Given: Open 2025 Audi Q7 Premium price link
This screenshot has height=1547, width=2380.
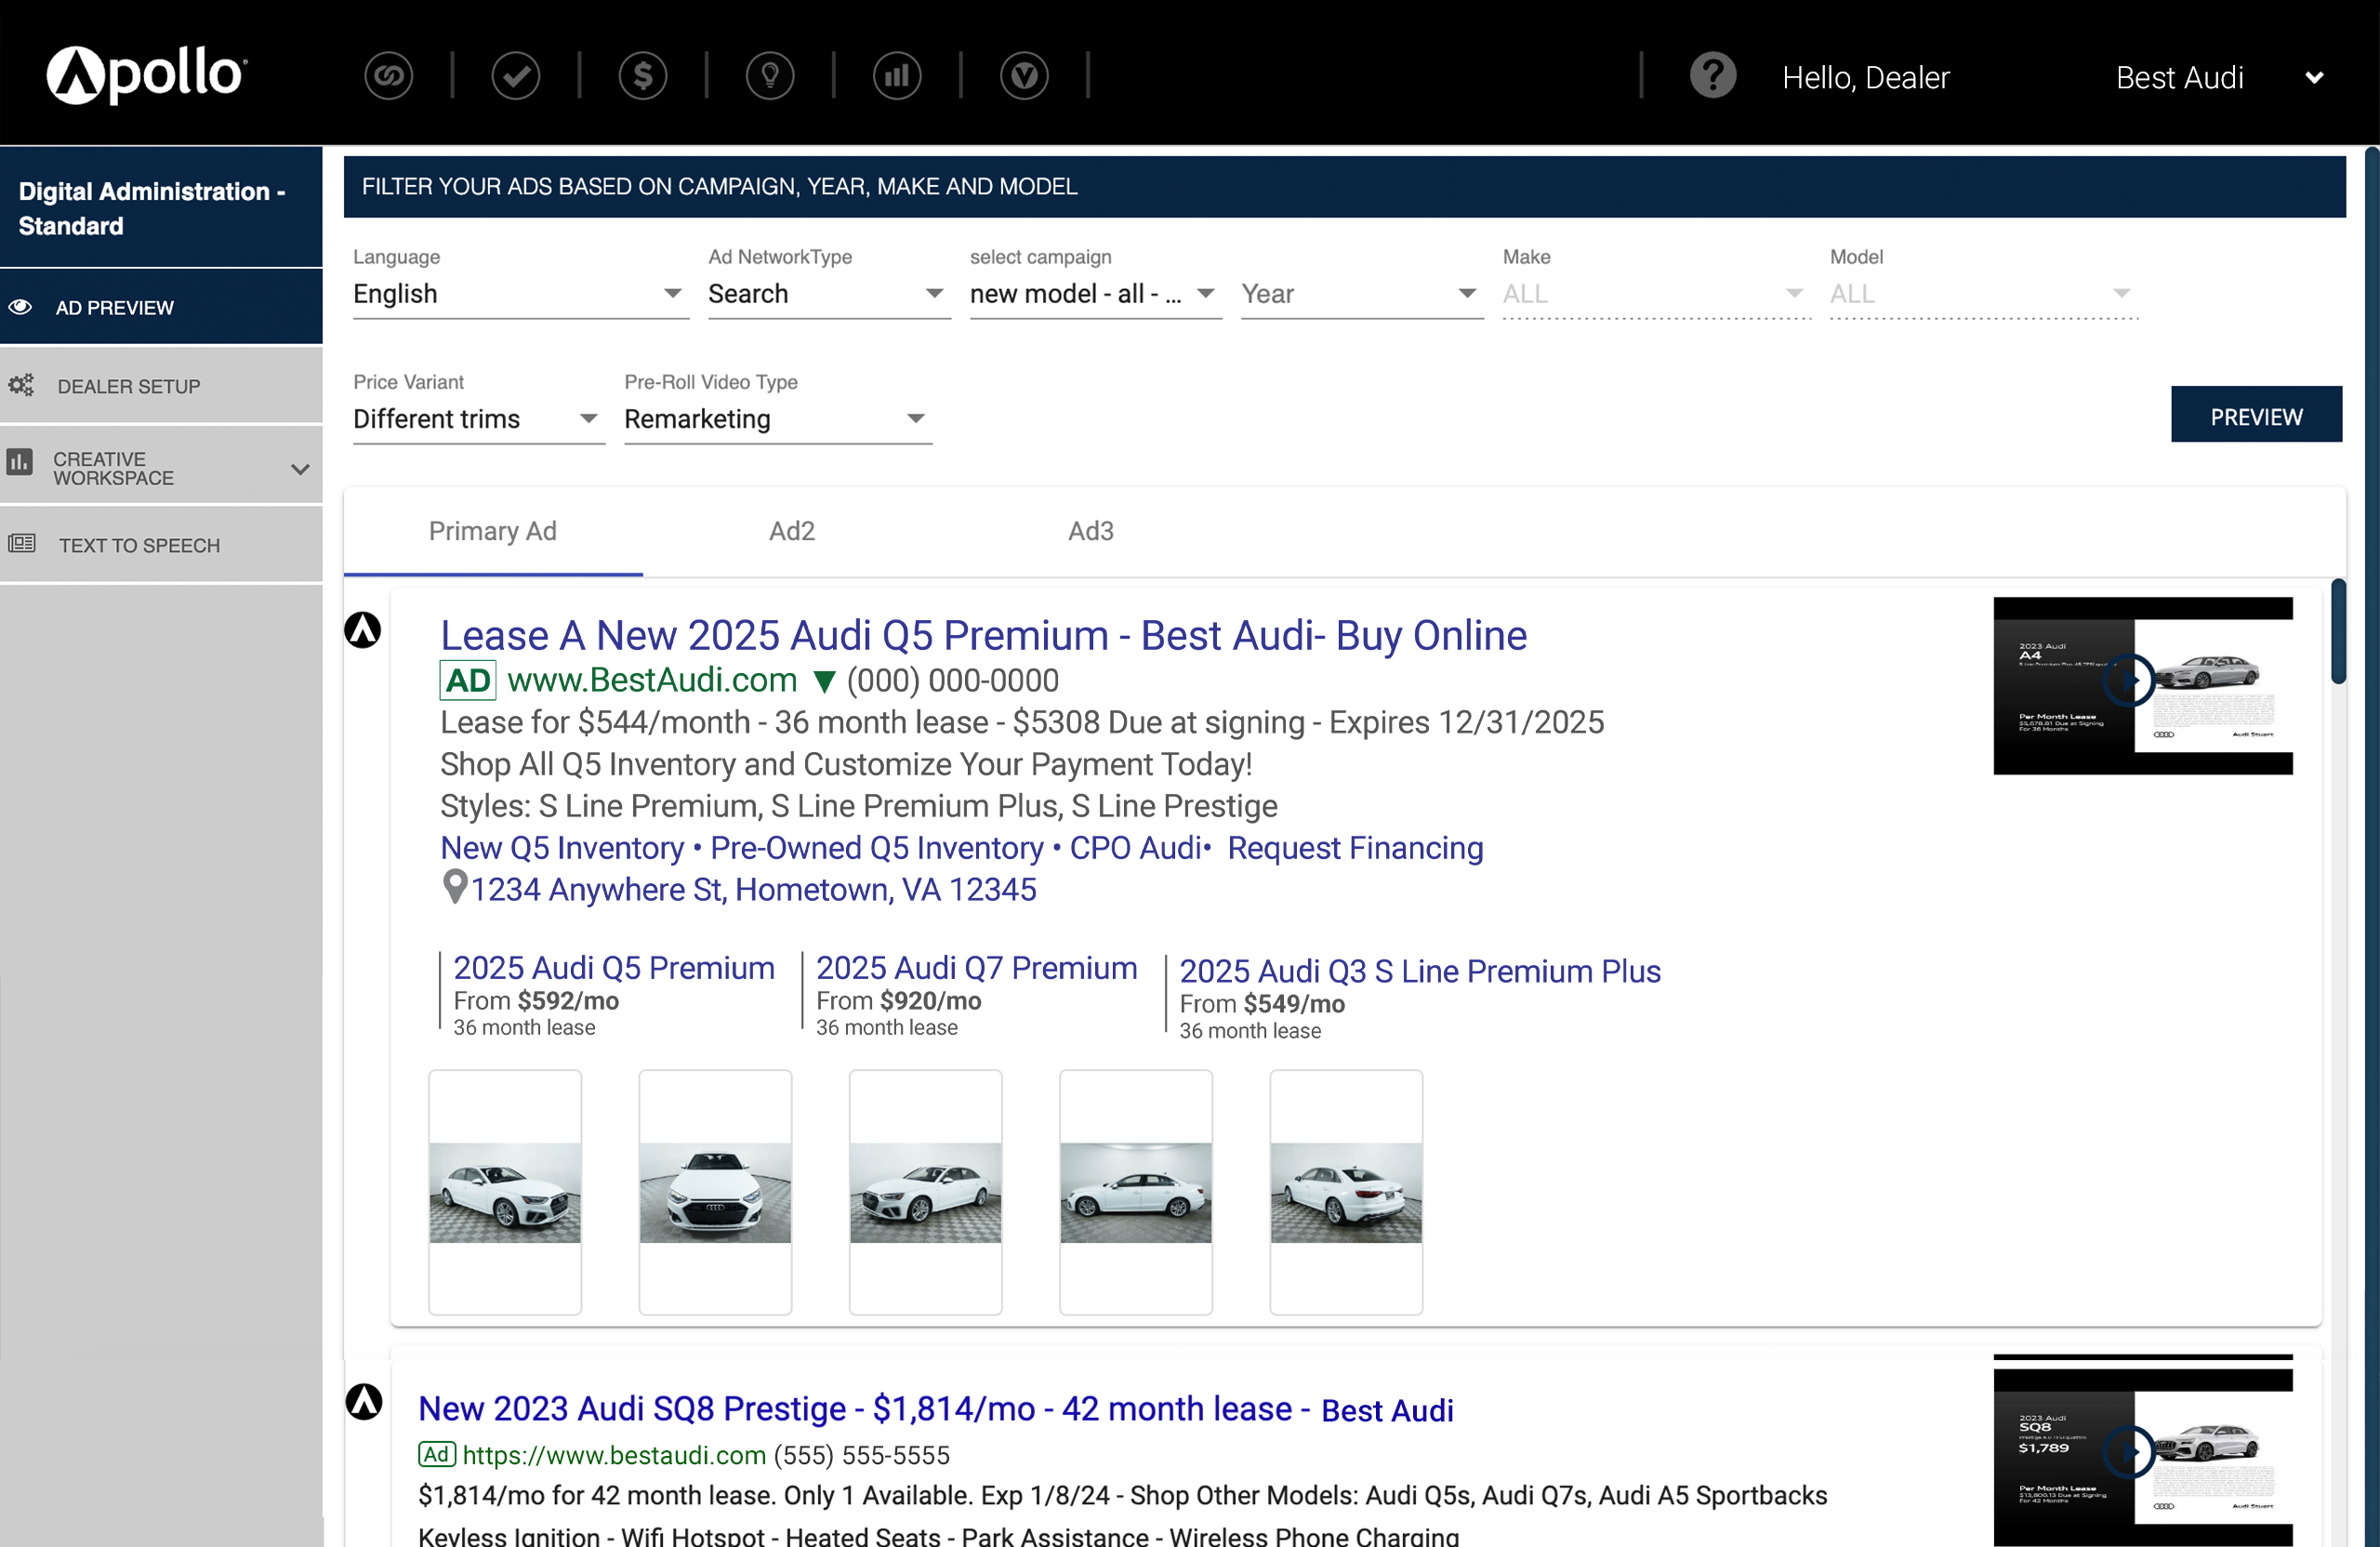Looking at the screenshot, I should coord(977,968).
